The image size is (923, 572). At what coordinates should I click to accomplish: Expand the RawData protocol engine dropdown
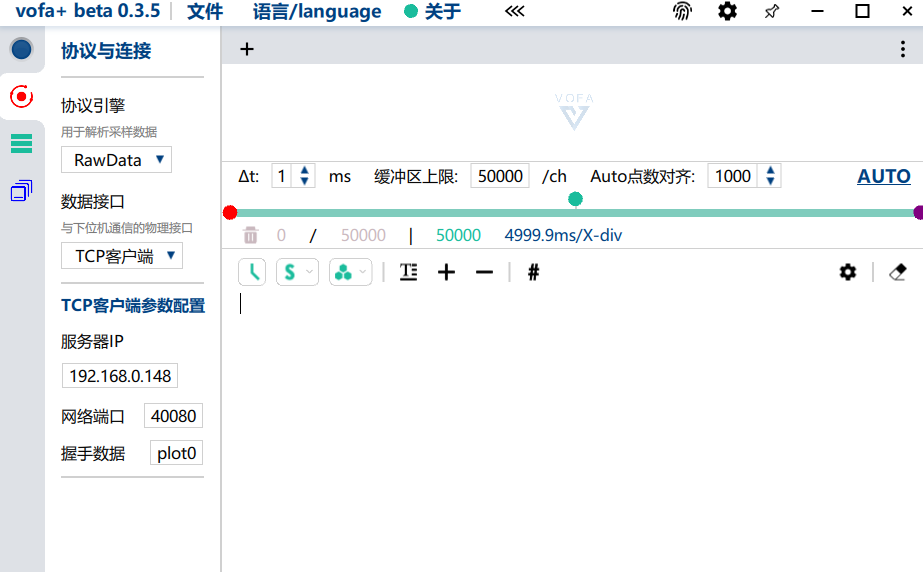click(x=116, y=160)
